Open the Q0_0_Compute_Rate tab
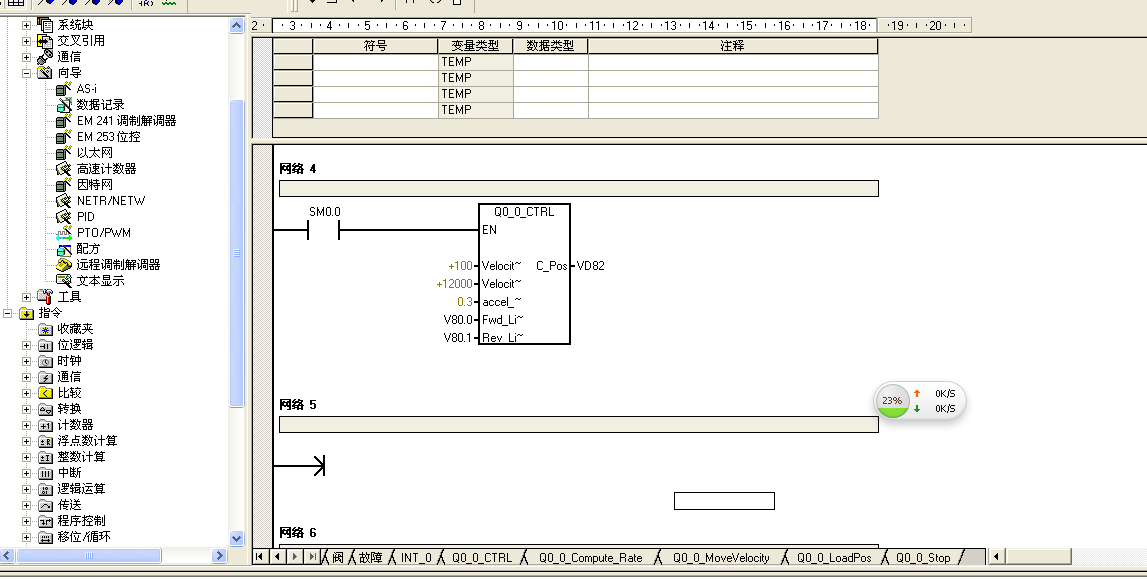Screen dimensions: 1147x579 590,558
